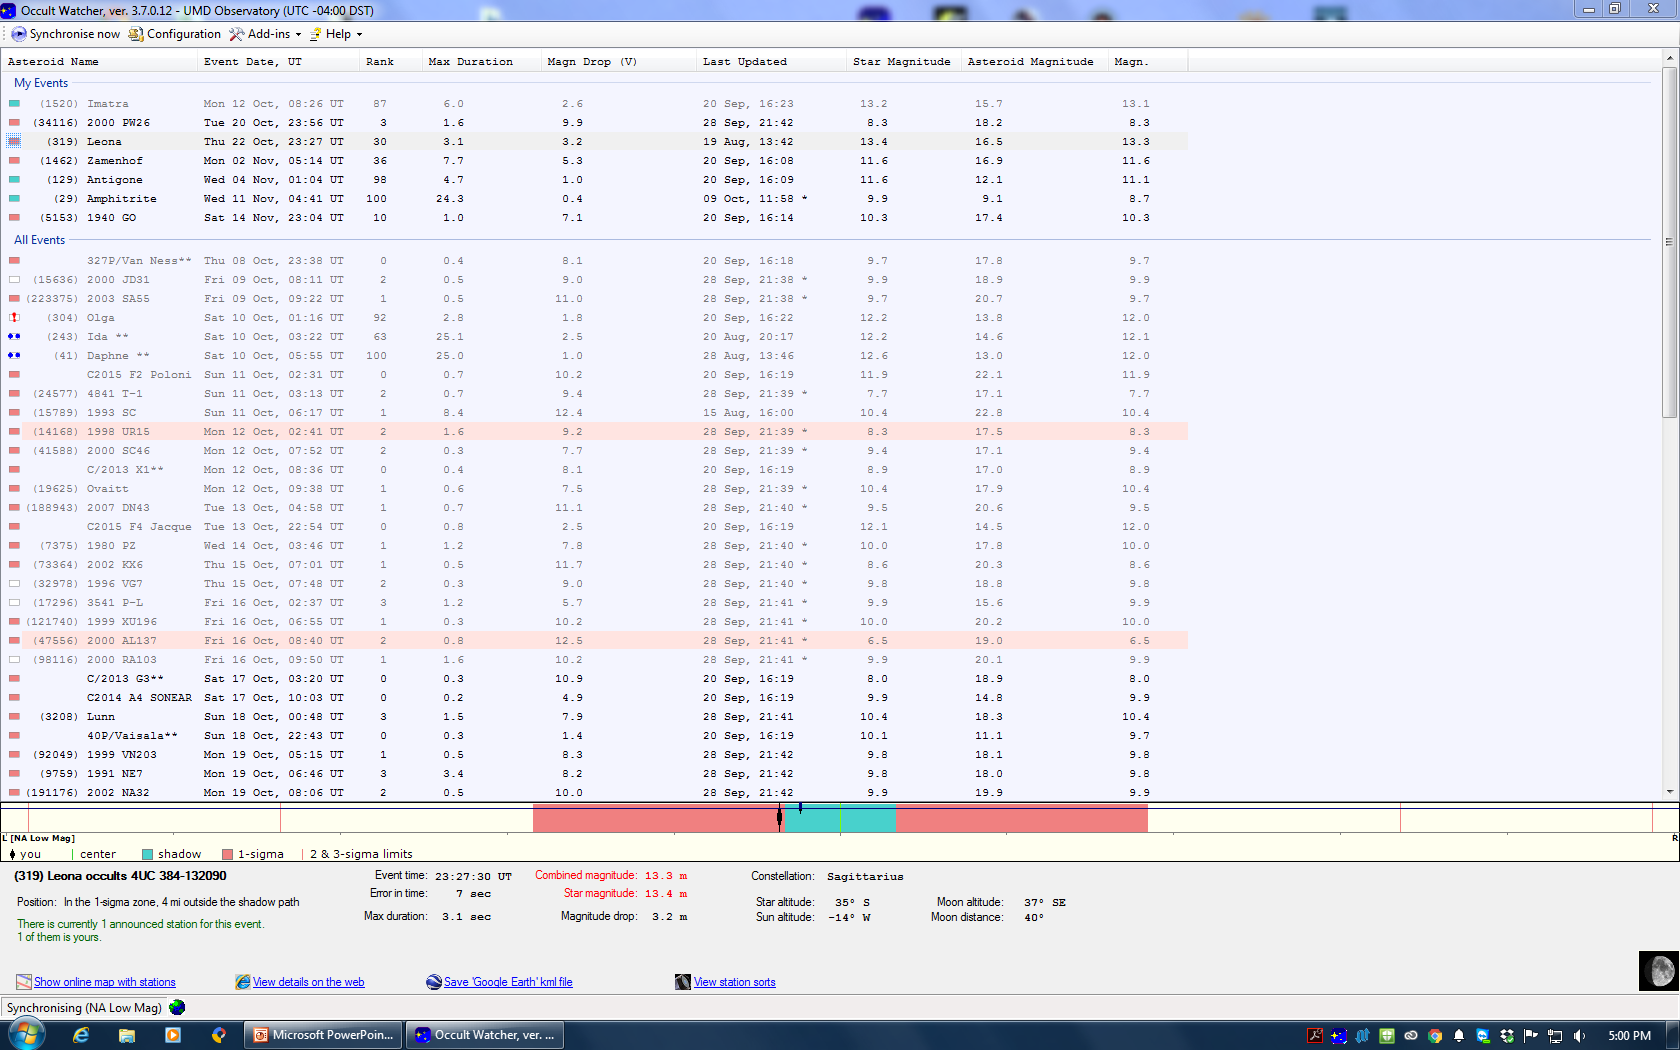Screen dimensions: 1680x1050
Task: Click the View station sorts icon
Action: click(x=683, y=982)
